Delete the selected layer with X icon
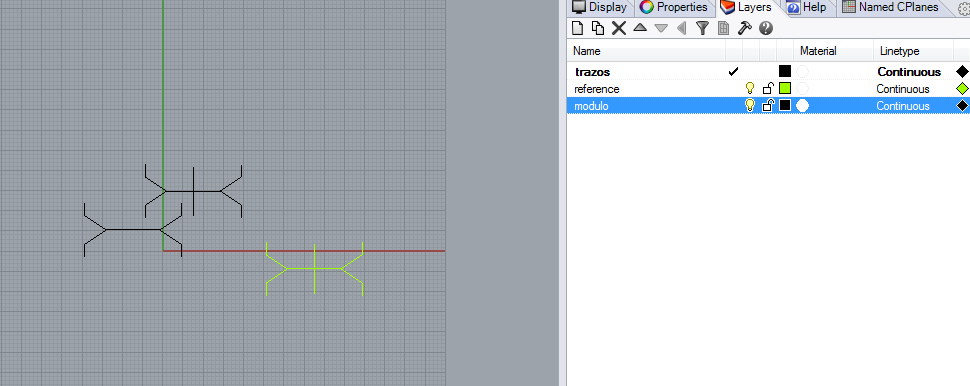The height and width of the screenshot is (386, 970). point(619,28)
